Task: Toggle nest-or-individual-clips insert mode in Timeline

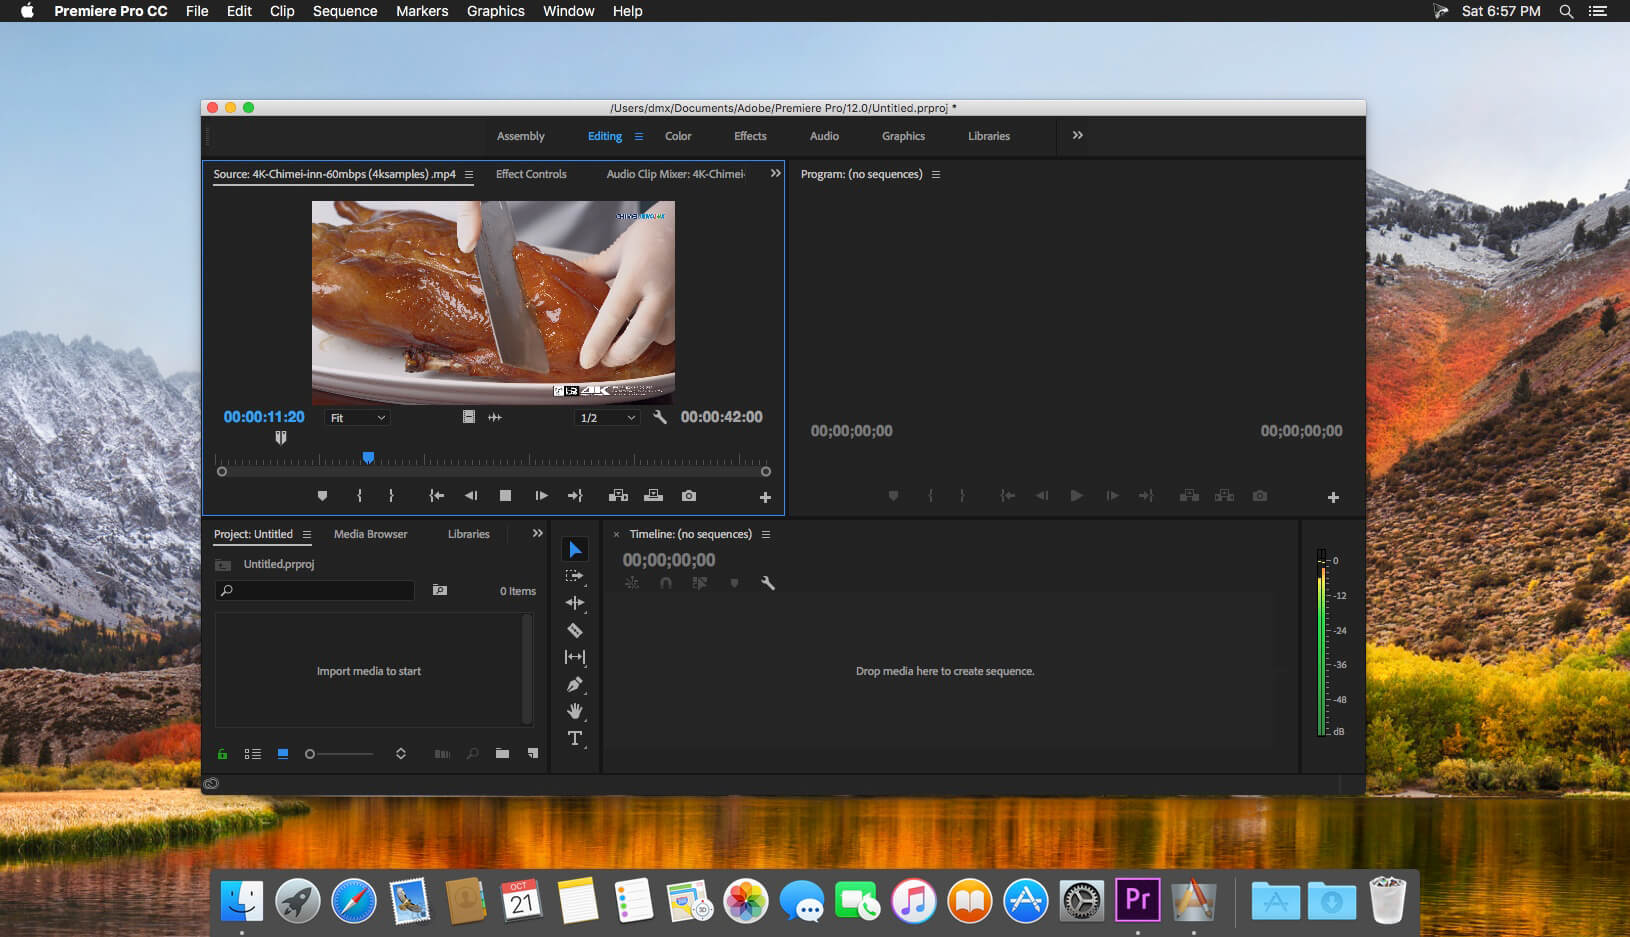Action: [632, 583]
